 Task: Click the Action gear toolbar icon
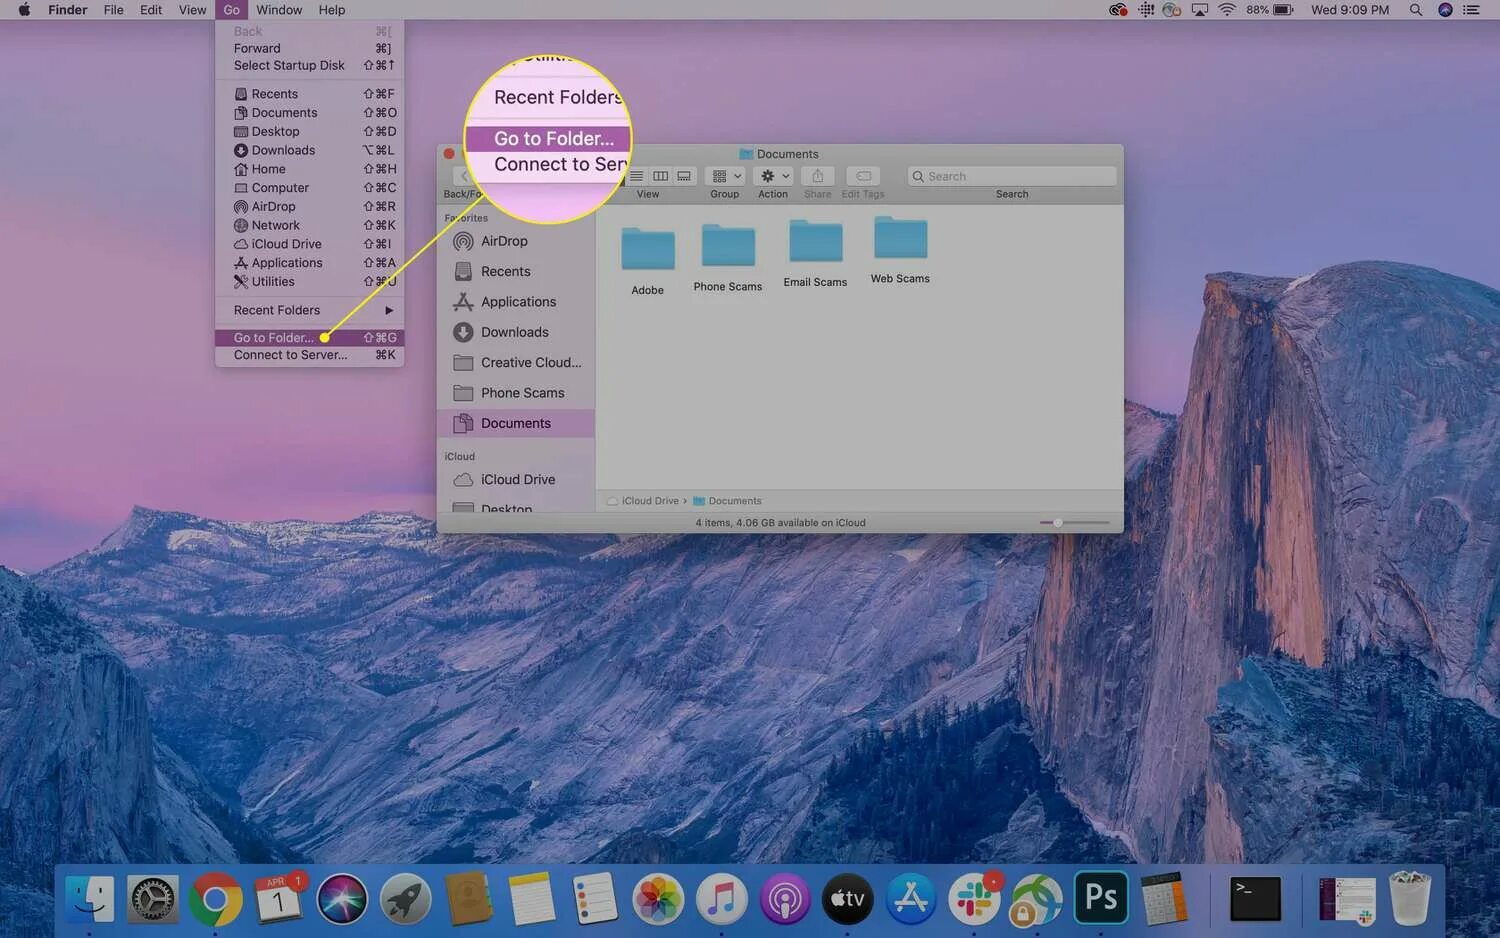click(x=774, y=176)
